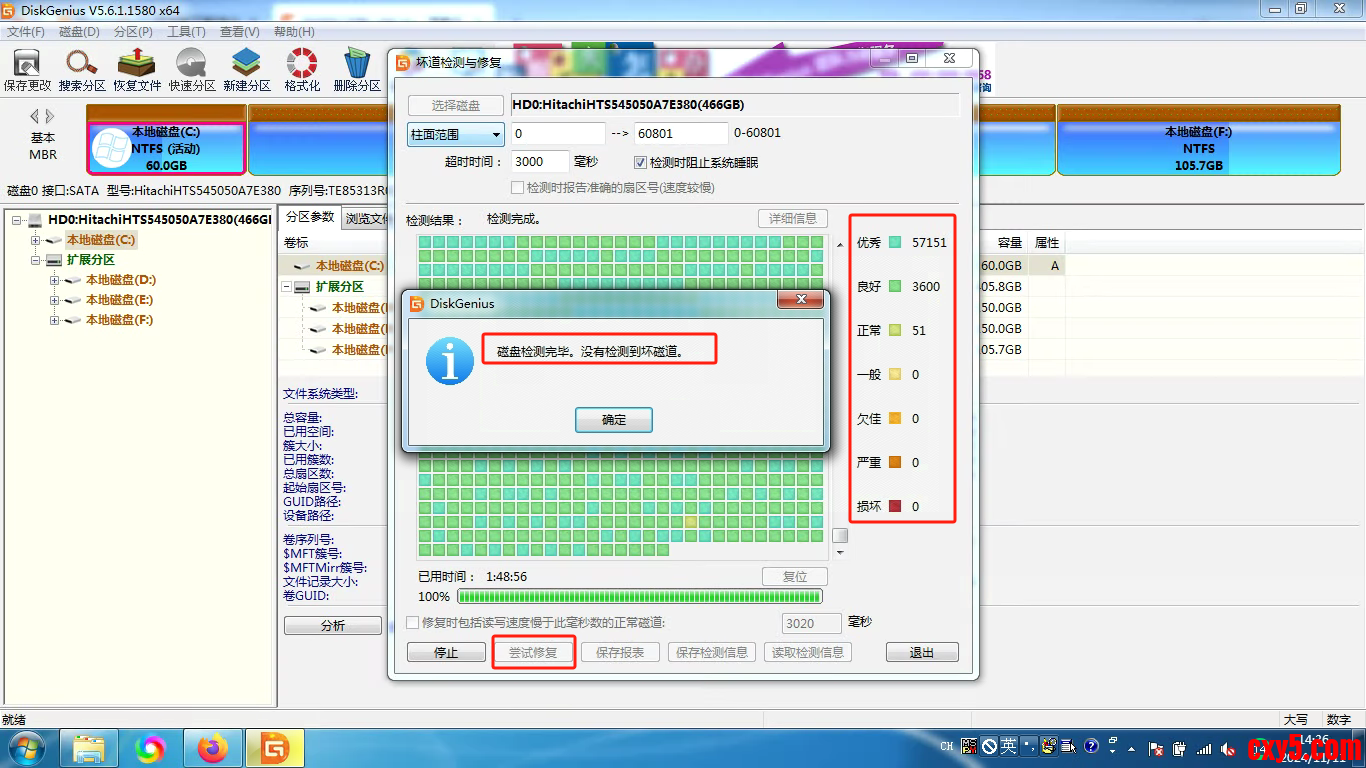The width and height of the screenshot is (1366, 768).
Task: Collapse the 扩展分区 tree node
Action: click(36, 260)
